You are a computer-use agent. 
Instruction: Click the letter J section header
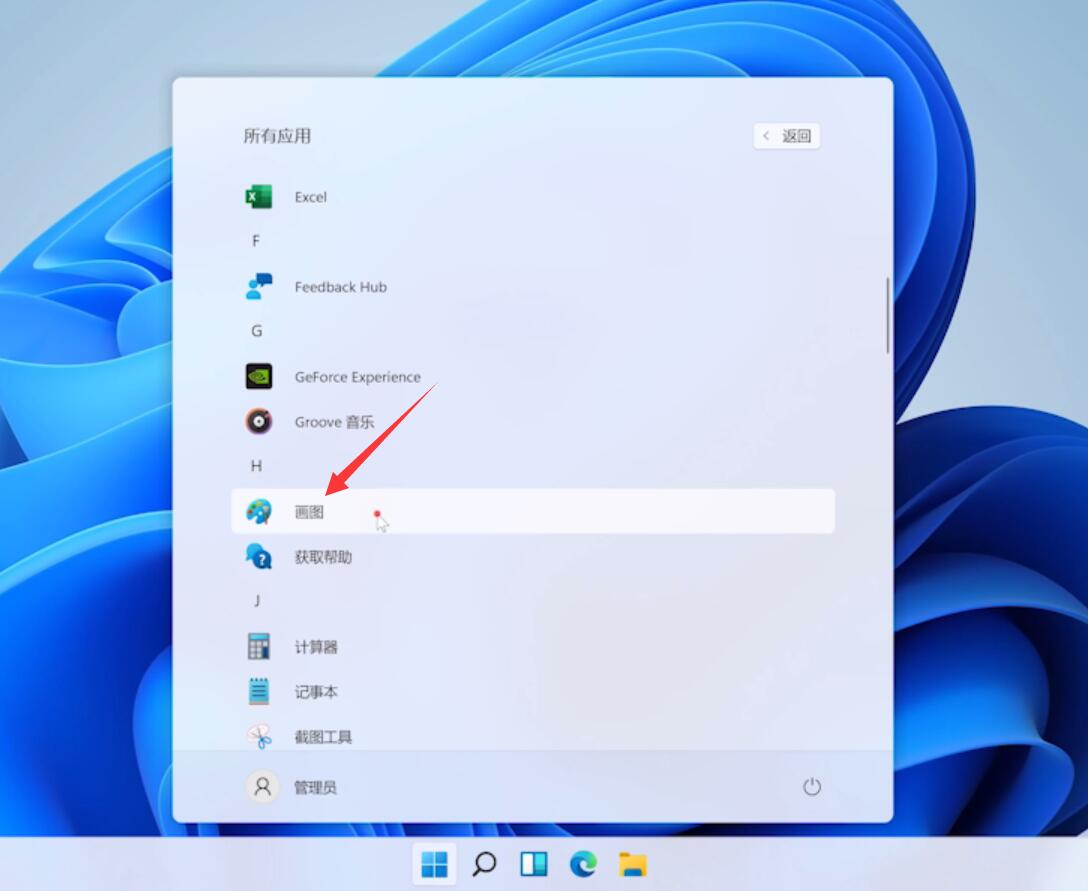[257, 601]
